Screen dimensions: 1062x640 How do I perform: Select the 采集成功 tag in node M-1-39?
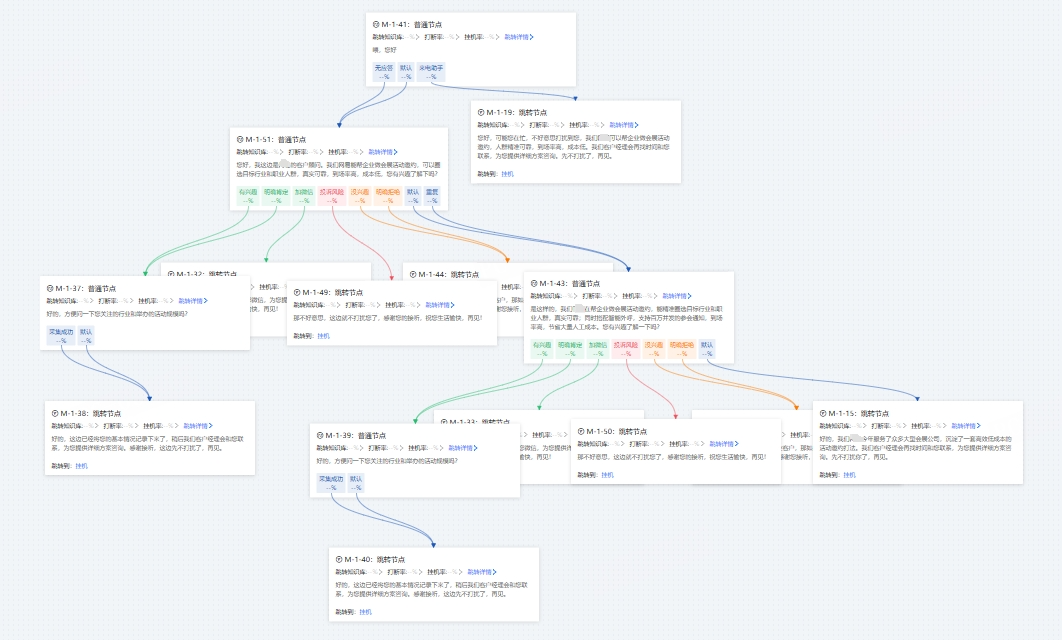331,483
